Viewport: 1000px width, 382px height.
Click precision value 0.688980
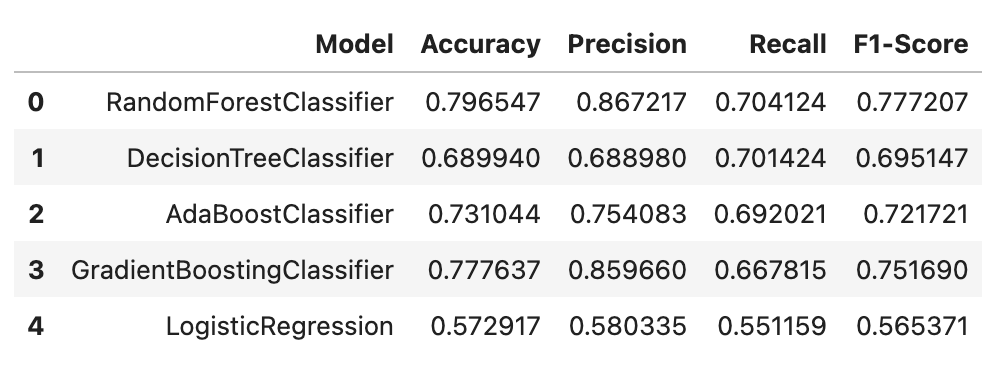[x=627, y=158]
